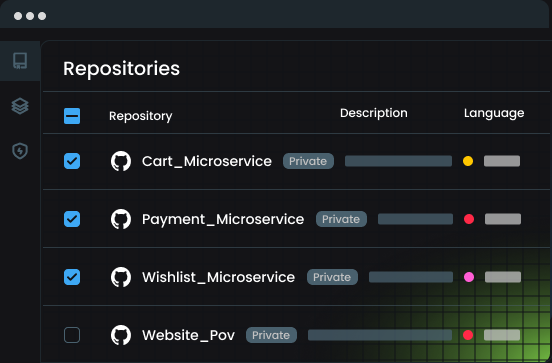Click GitHub icon beside Website_Pov
Screen dimensions: 552x363
click(121, 335)
